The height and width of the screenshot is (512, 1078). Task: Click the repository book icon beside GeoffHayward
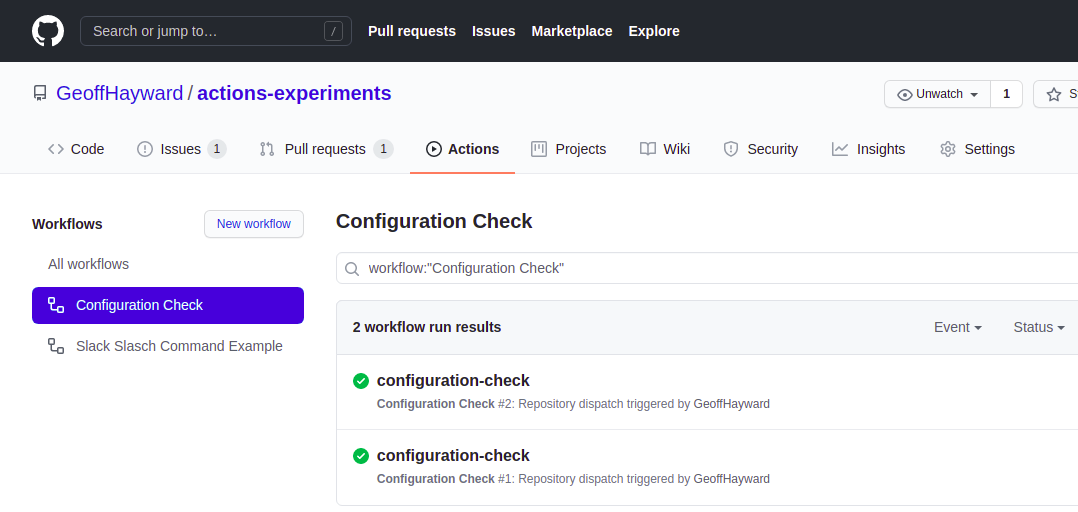coord(40,93)
